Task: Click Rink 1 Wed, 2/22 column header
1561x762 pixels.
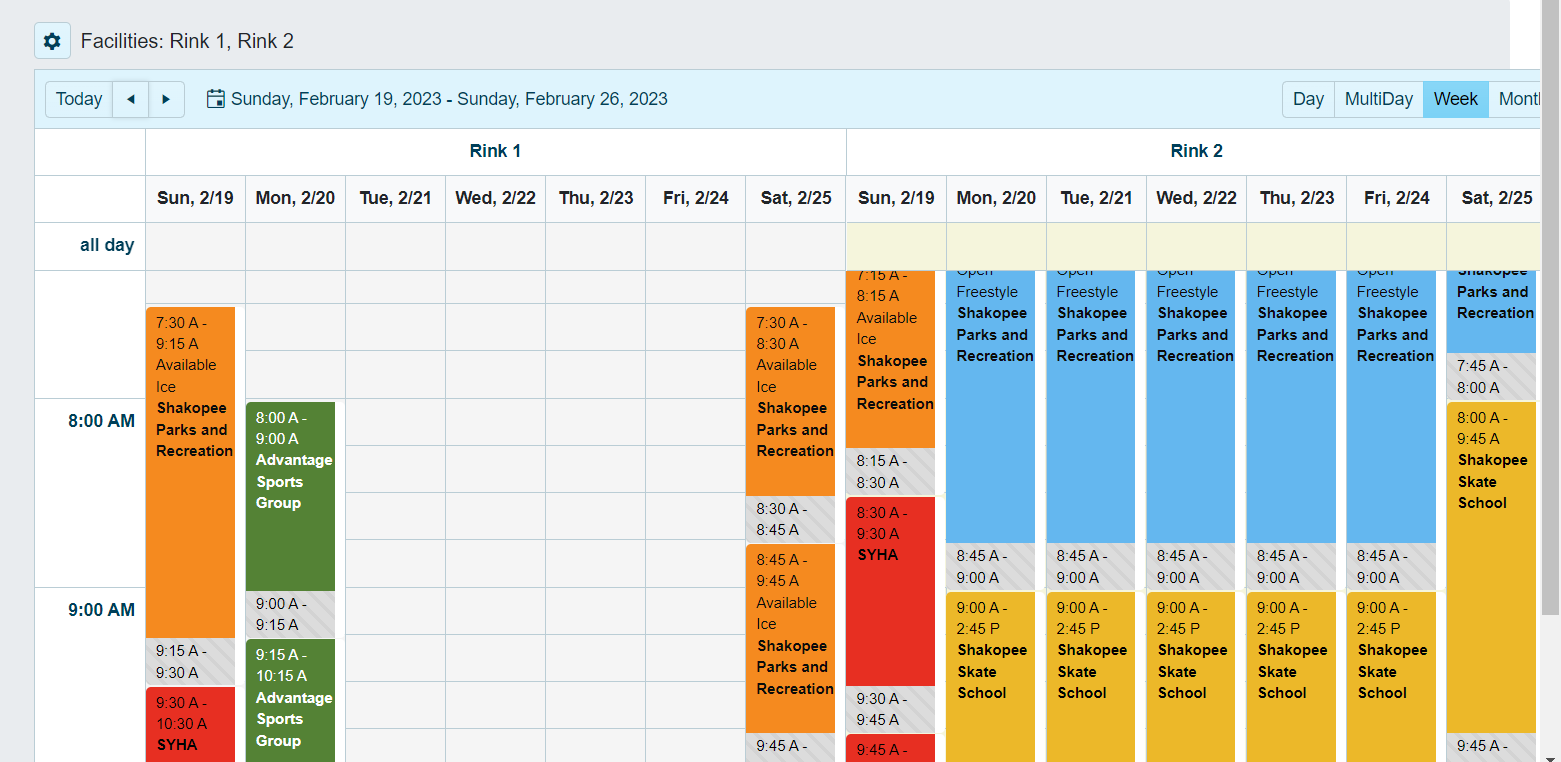Action: (495, 198)
